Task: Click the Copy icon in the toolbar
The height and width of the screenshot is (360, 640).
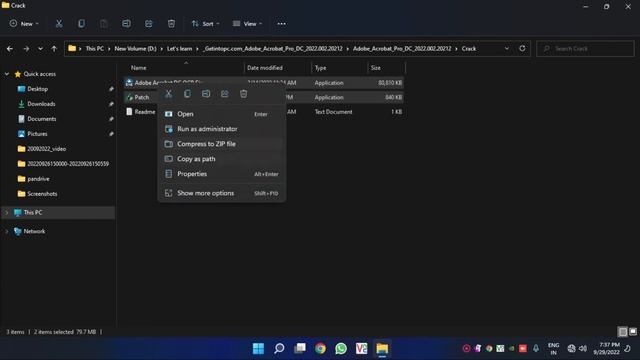Action: (82, 24)
